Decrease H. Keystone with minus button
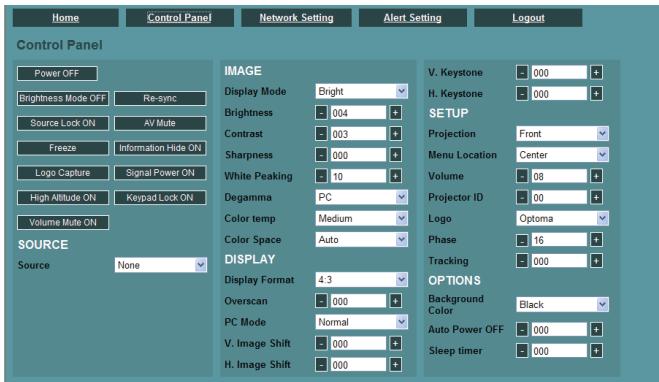 522,94
